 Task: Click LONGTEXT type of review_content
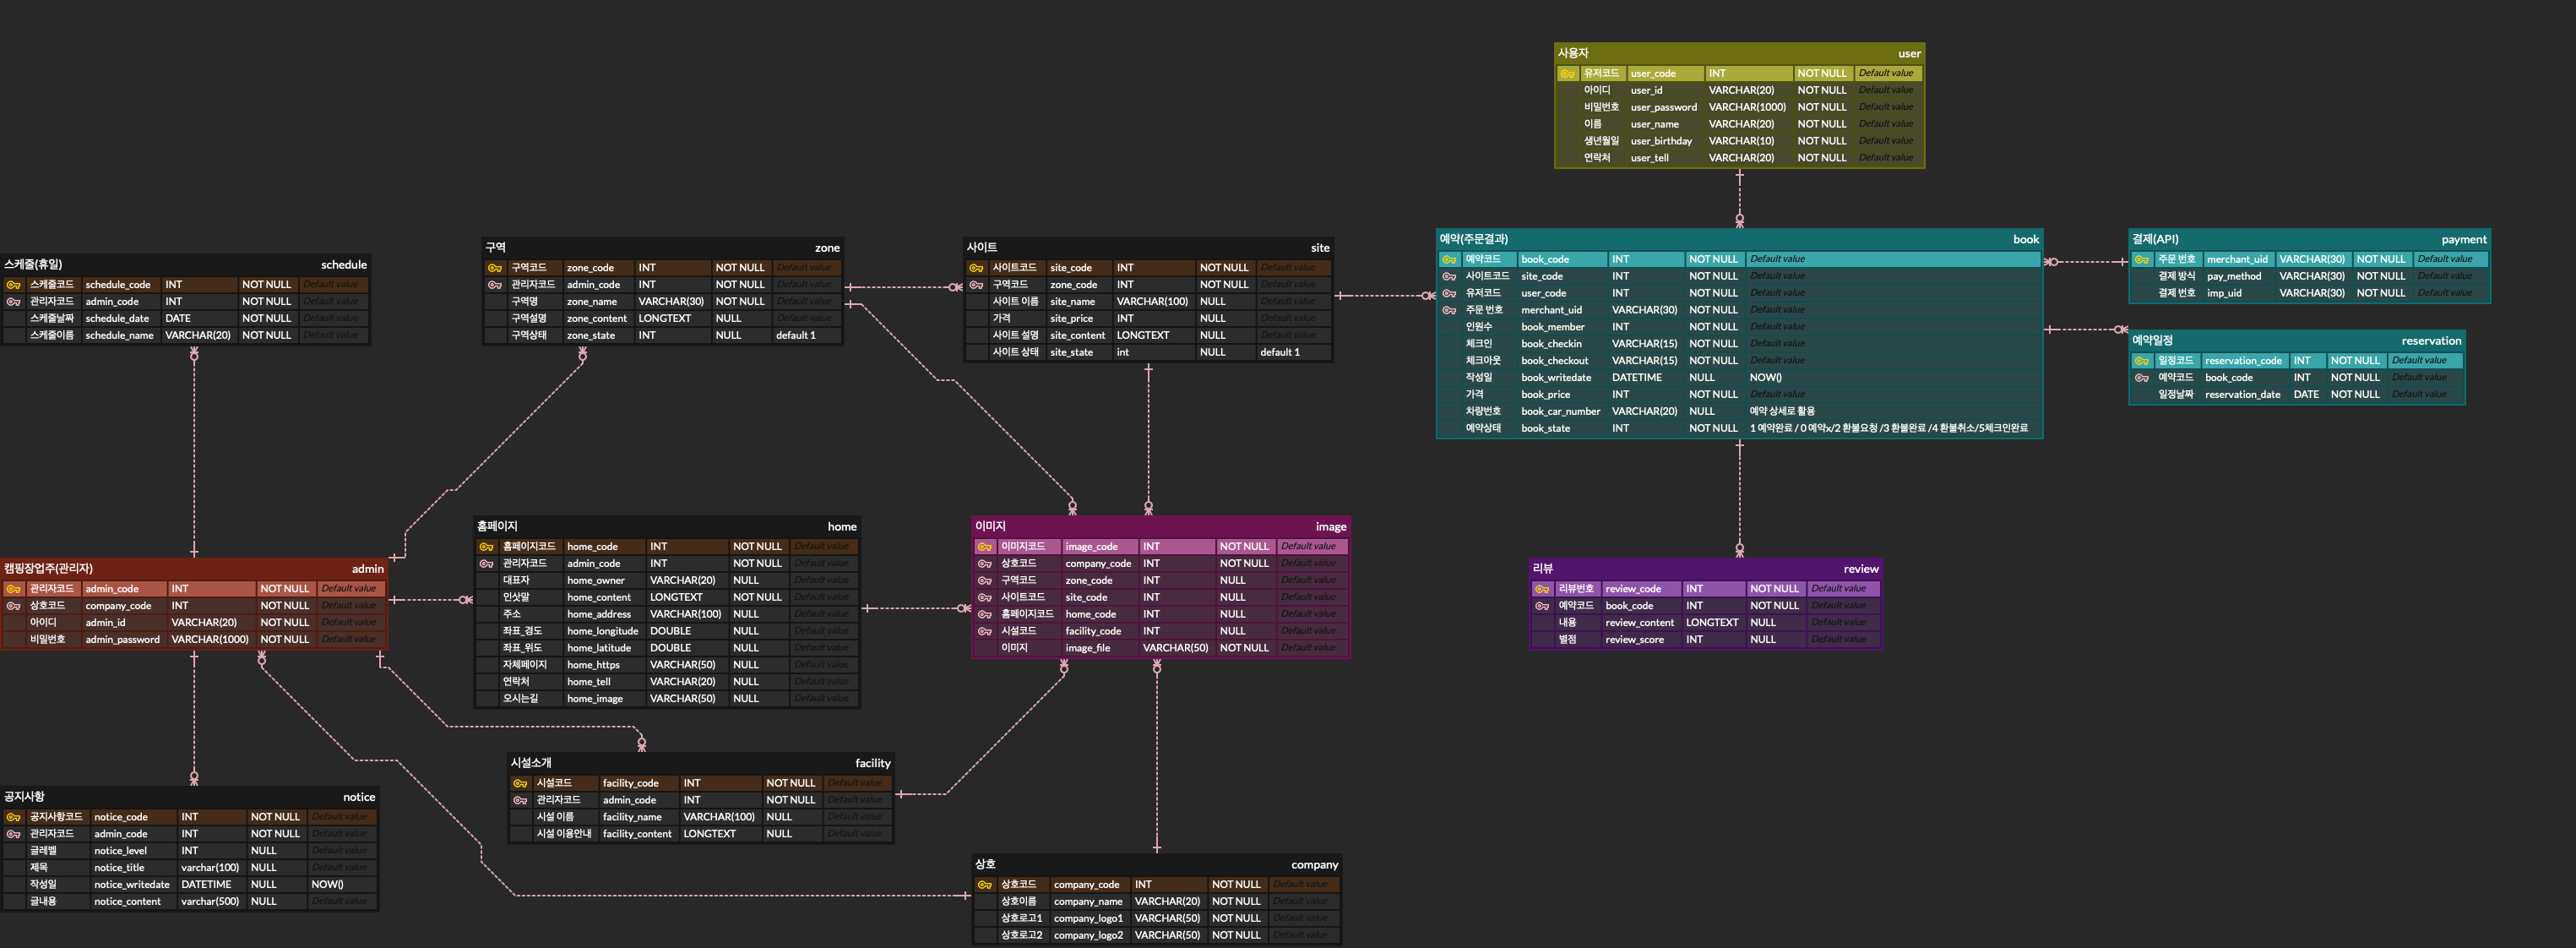1711,622
